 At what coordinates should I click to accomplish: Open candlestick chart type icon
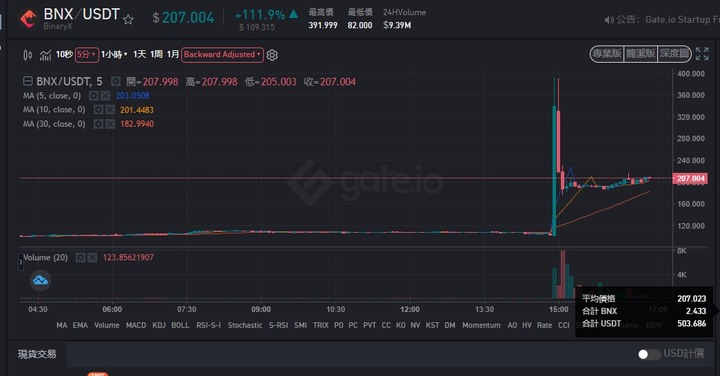point(28,55)
